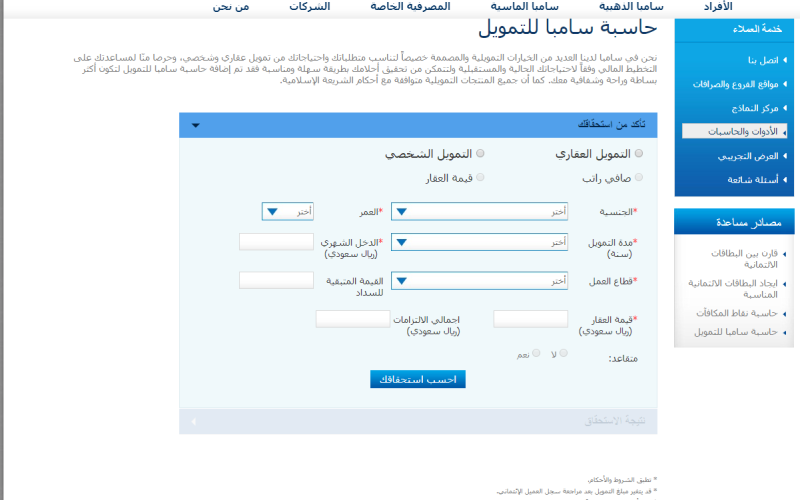The width and height of the screenshot is (800, 500).
Task: Focus the القيمة المتبقية للسداد input field
Action: pyautogui.click(x=276, y=280)
